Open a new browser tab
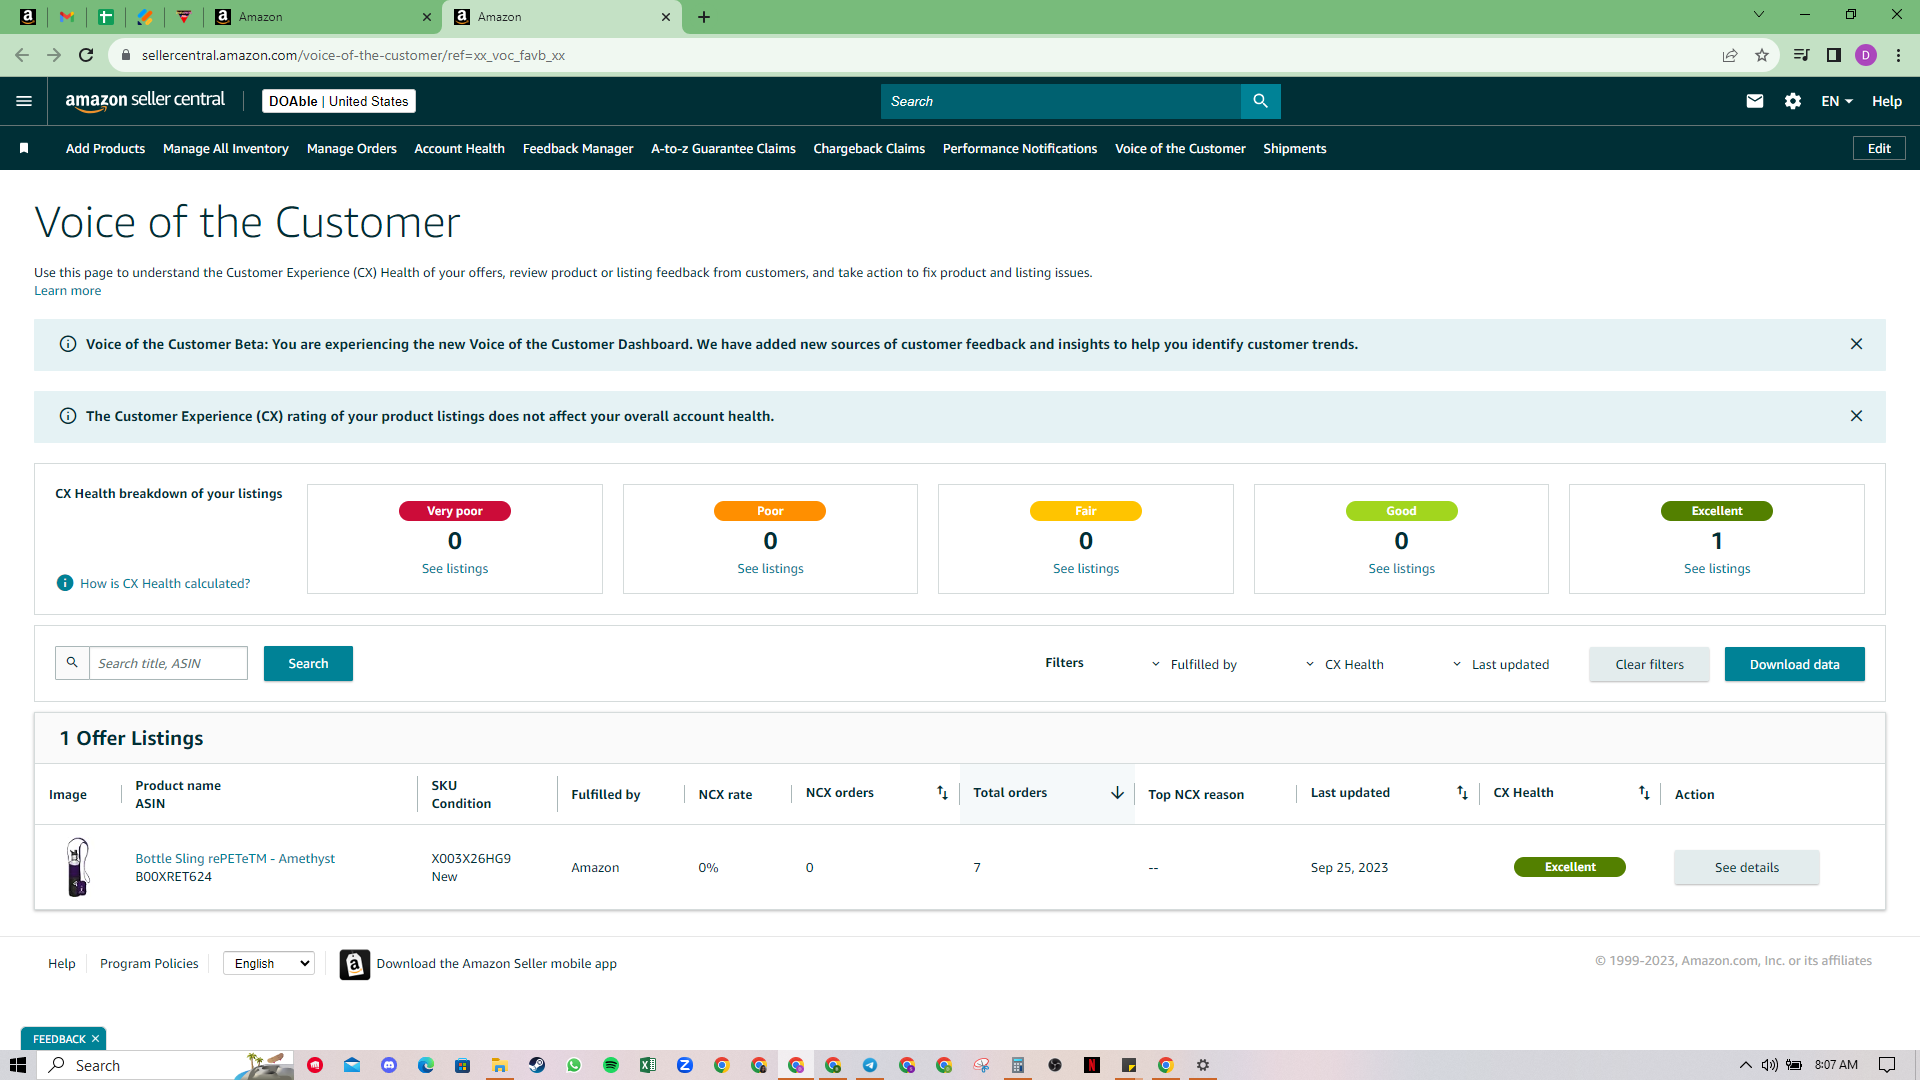The height and width of the screenshot is (1080, 1920). click(704, 17)
